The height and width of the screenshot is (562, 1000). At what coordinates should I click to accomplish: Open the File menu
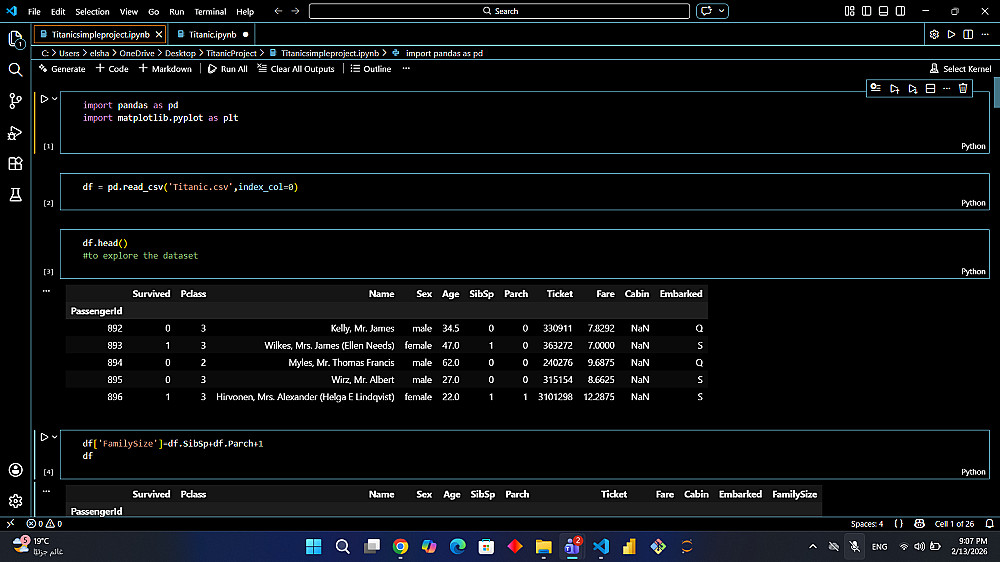click(34, 11)
